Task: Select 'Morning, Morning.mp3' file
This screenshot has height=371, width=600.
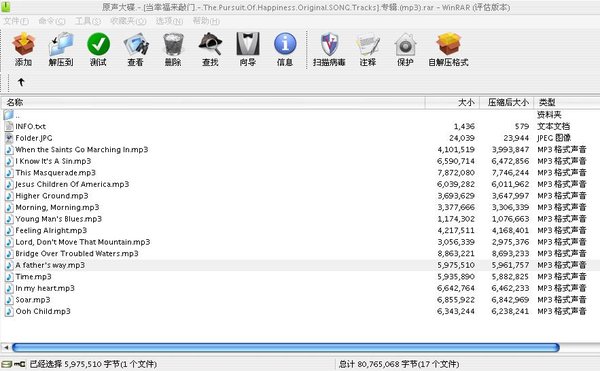Action: click(x=57, y=207)
